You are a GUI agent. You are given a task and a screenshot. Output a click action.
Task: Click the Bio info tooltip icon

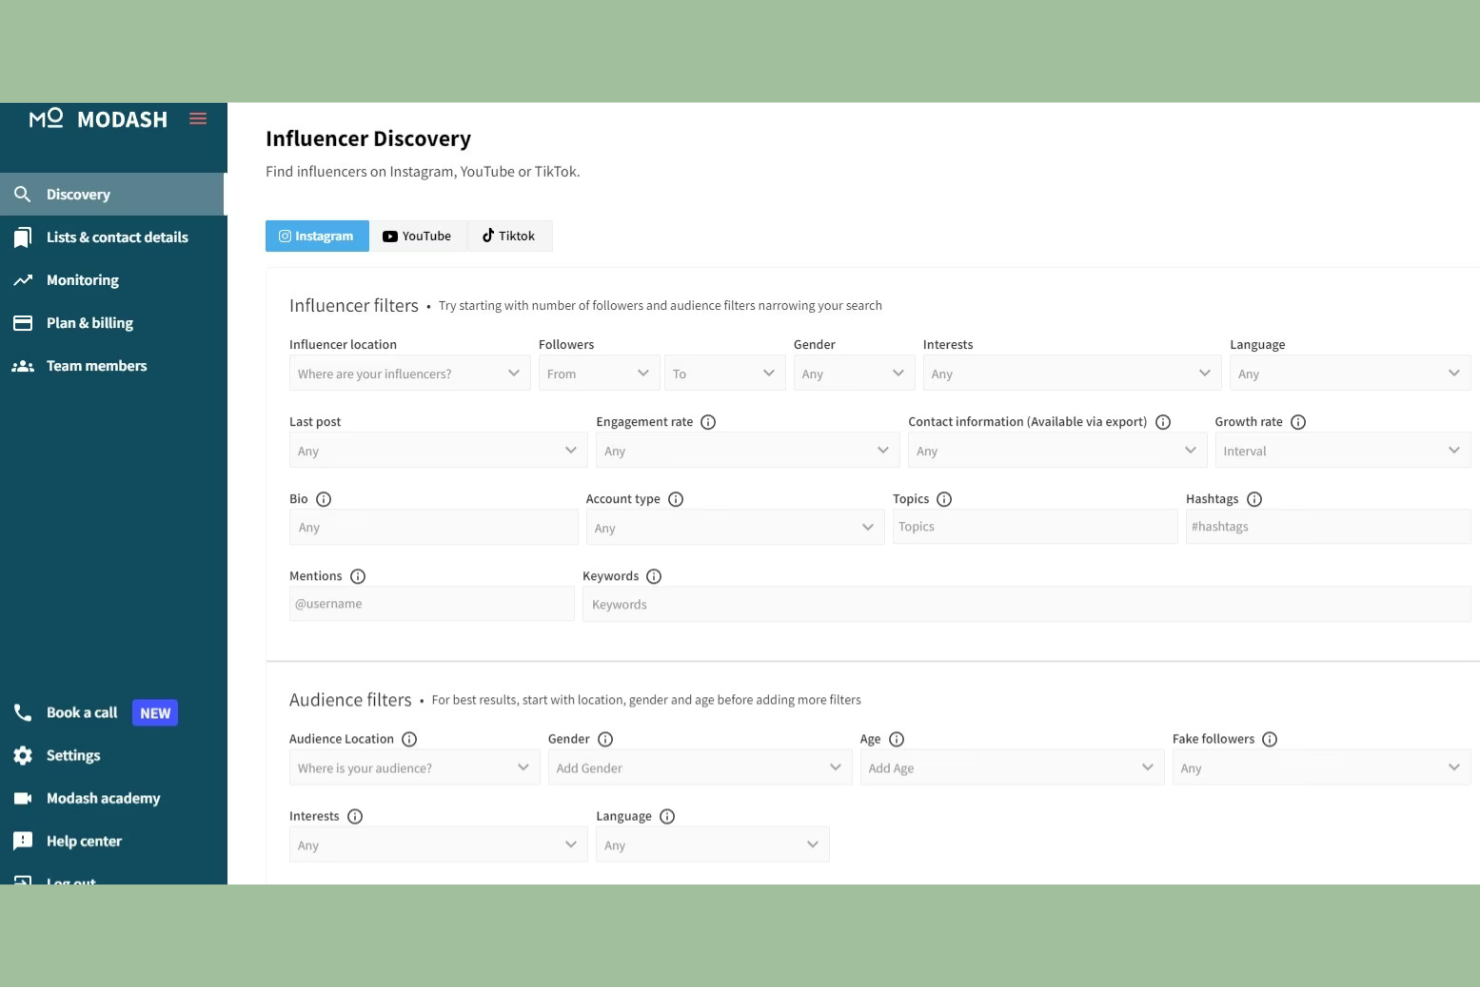323,498
